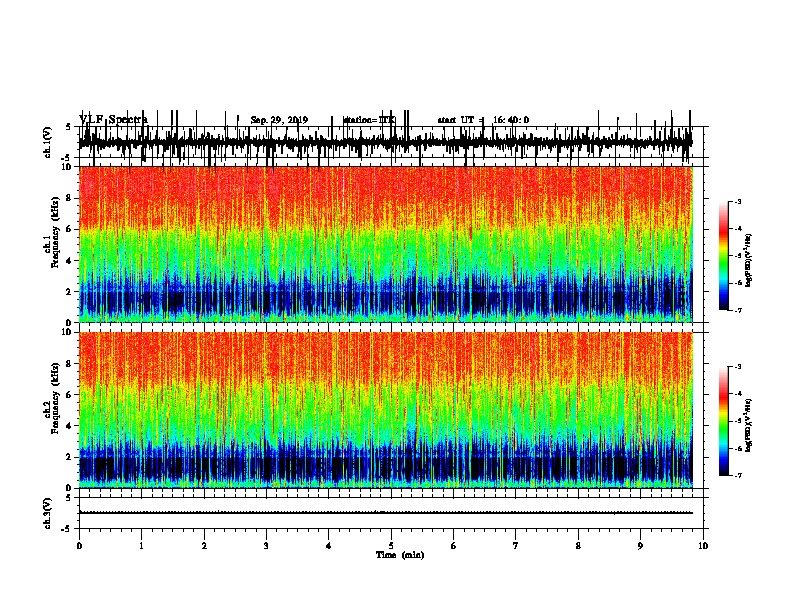This screenshot has width=792, height=612.
Task: Click the "start UT = 16:40:0" text
Action: coord(483,120)
